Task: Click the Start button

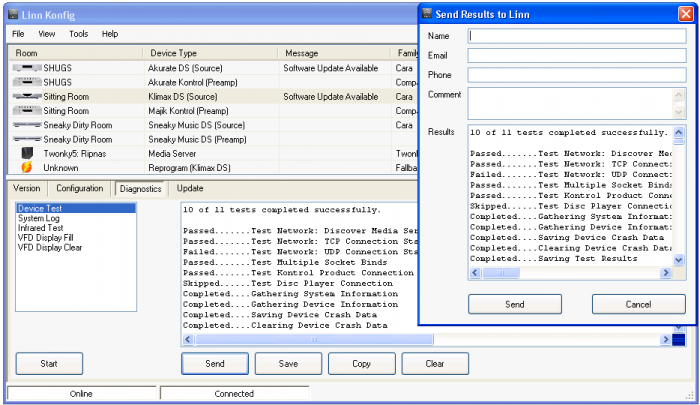Action: coord(49,363)
